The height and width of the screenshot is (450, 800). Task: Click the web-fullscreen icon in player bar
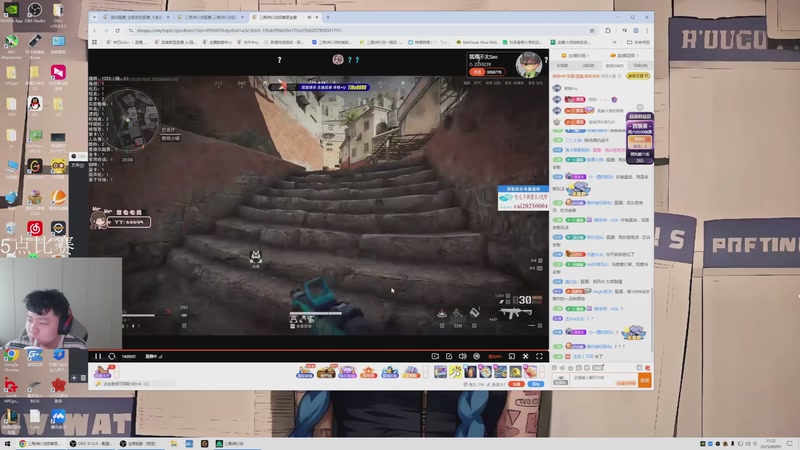coord(512,356)
